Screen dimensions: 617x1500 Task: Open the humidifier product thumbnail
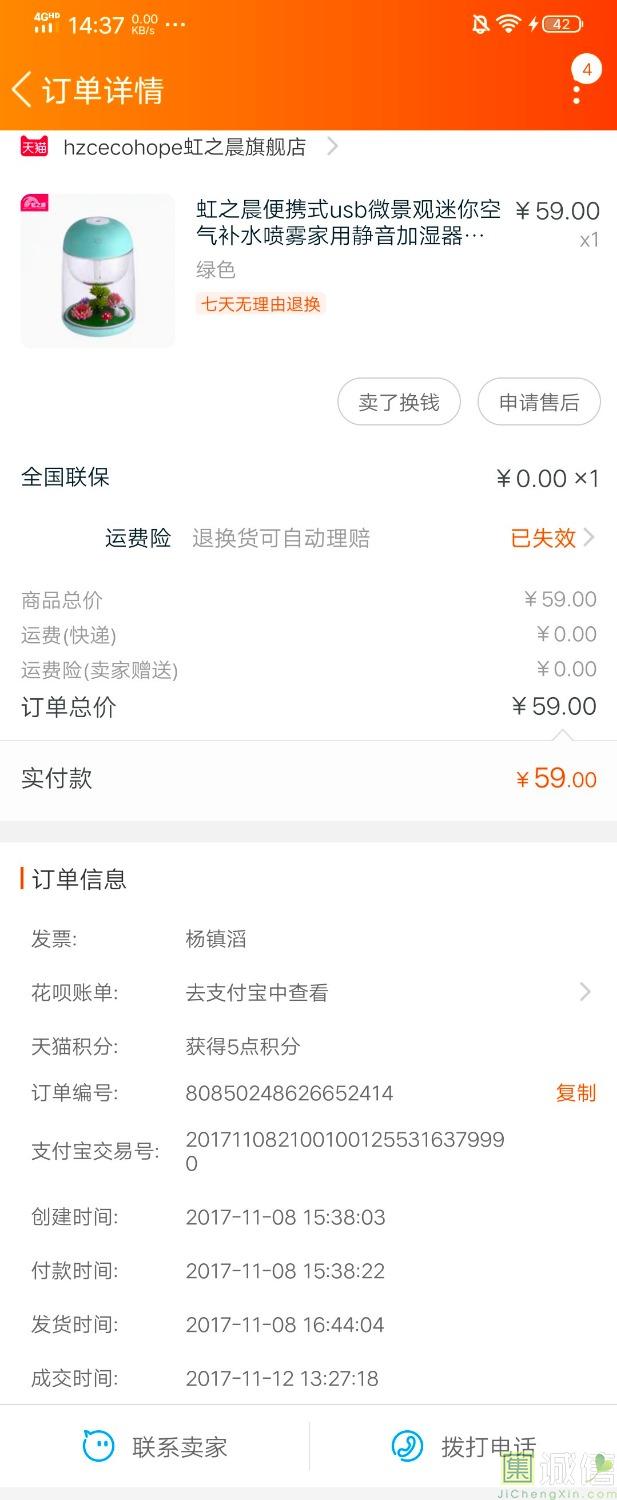[98, 271]
